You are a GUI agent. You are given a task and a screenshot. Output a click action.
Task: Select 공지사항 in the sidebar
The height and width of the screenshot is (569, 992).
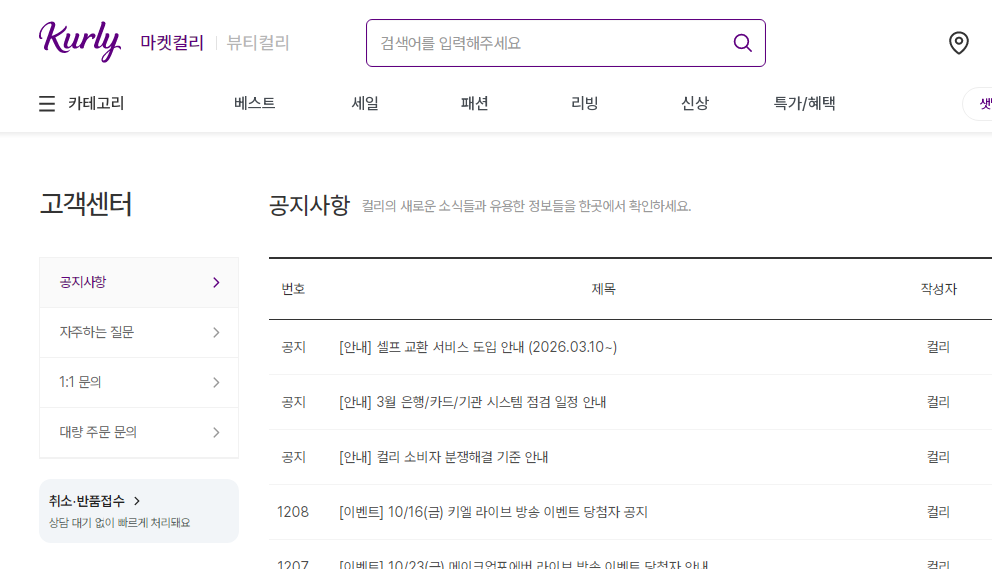139,282
